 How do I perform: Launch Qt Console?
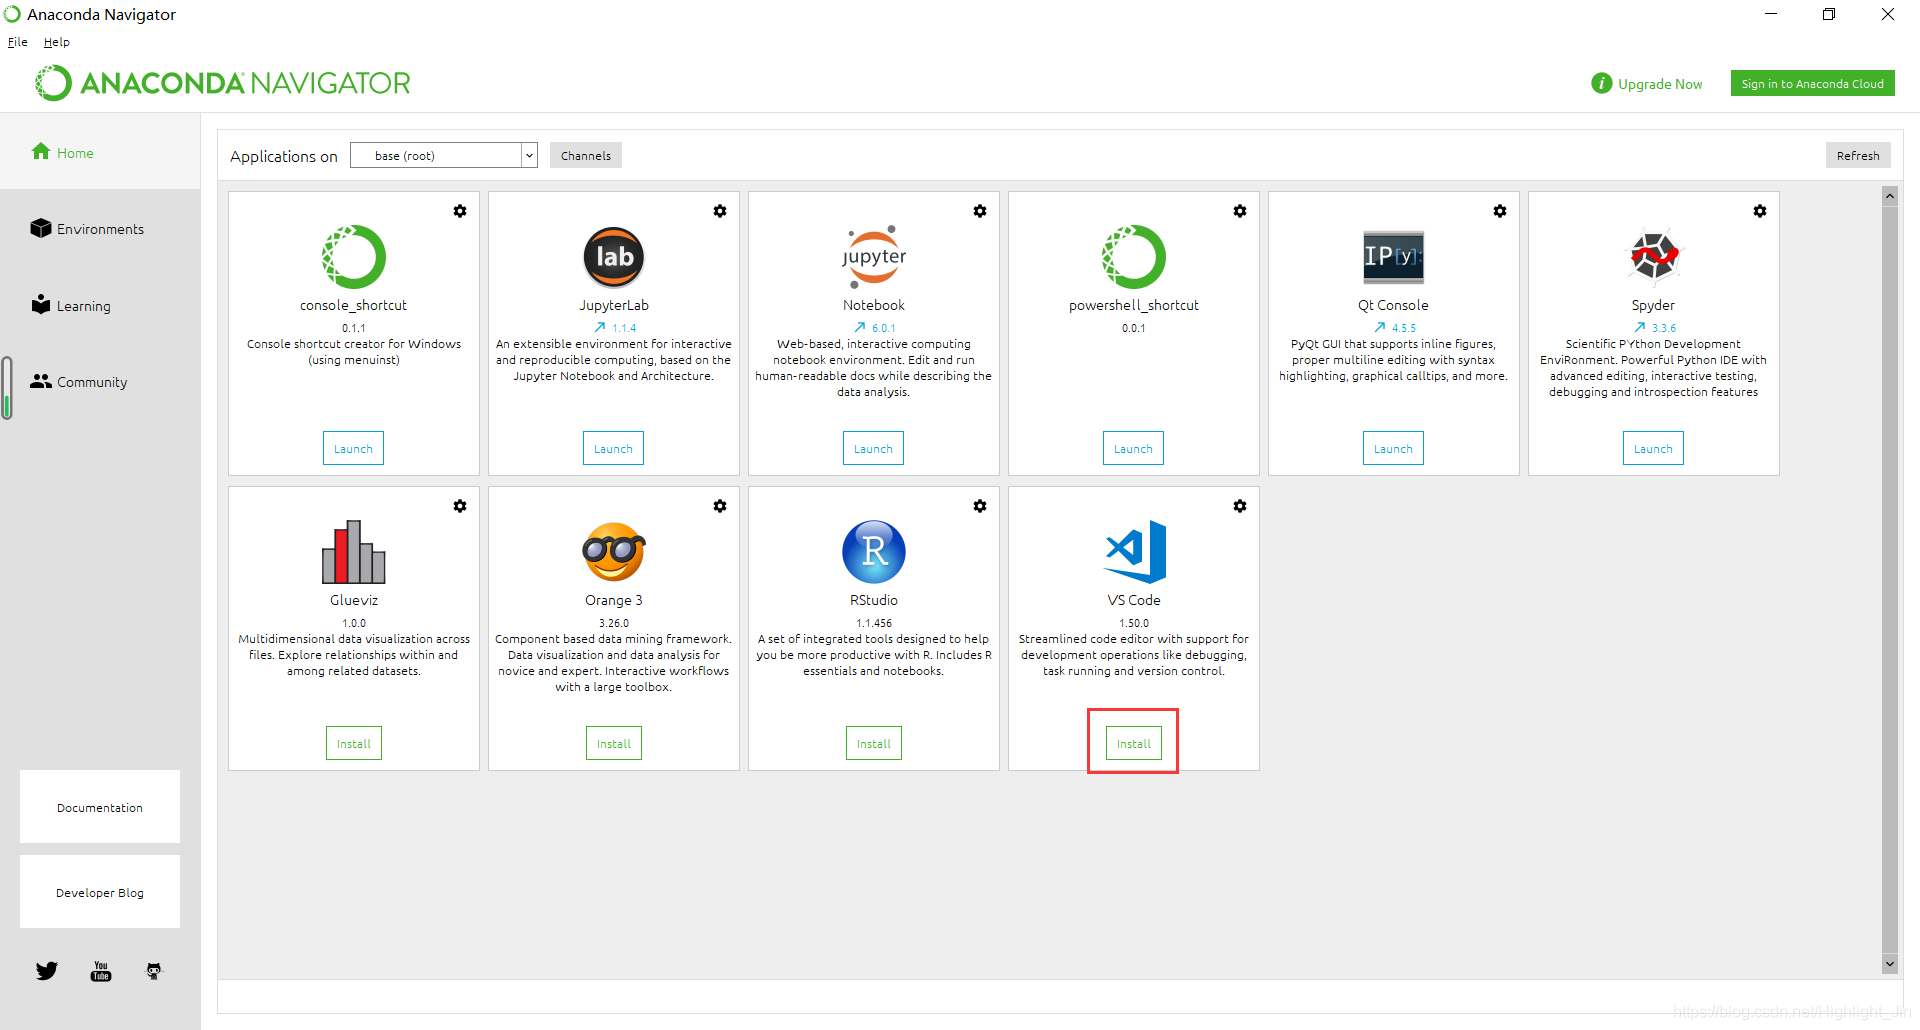pyautogui.click(x=1393, y=448)
